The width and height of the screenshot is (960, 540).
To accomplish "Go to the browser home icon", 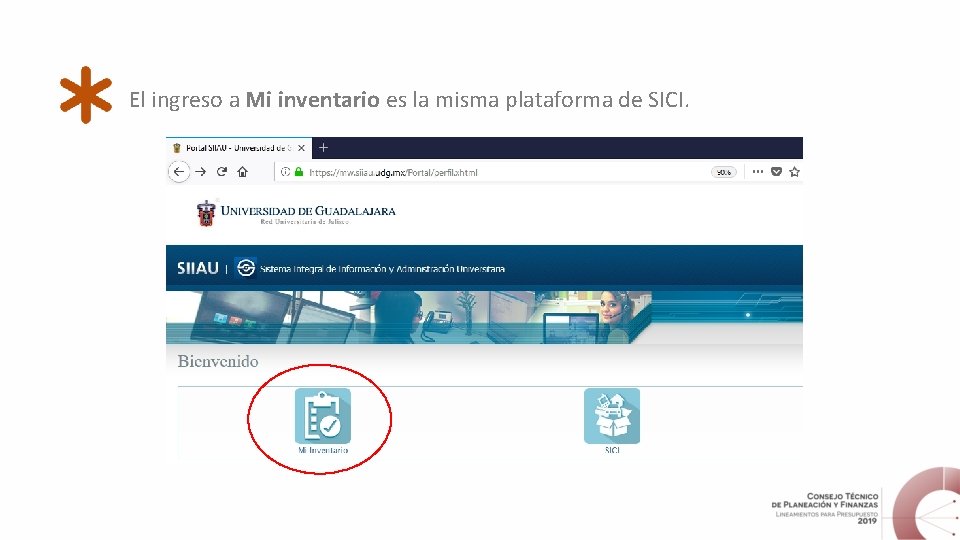I will pyautogui.click(x=242, y=172).
